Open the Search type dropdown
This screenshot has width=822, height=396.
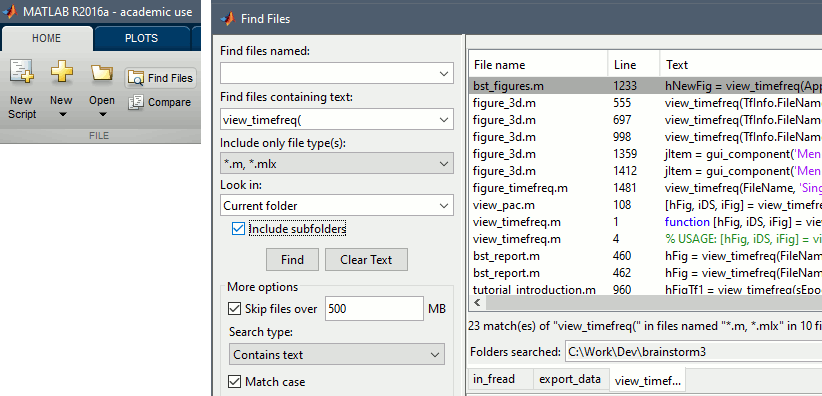[x=435, y=355]
